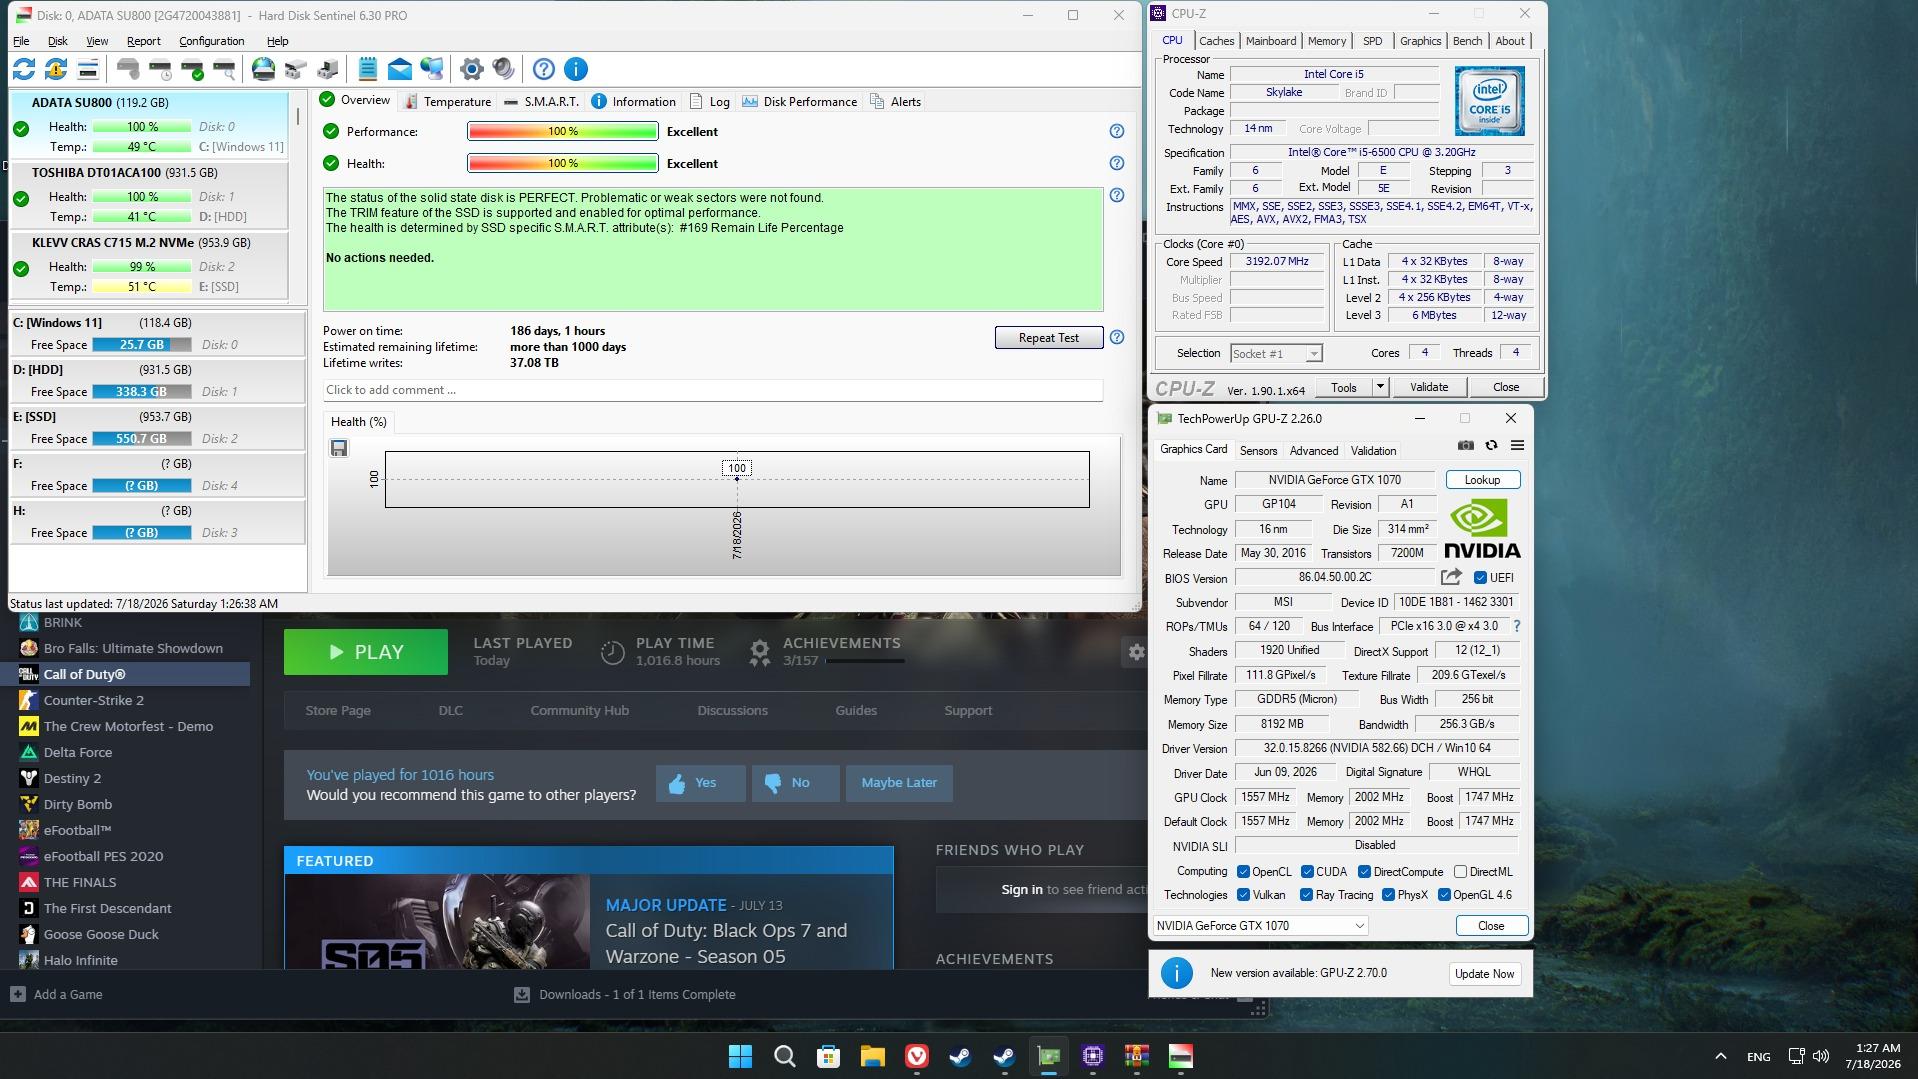The width and height of the screenshot is (1918, 1079).
Task: Click the Repeat Test button
Action: [x=1049, y=338]
